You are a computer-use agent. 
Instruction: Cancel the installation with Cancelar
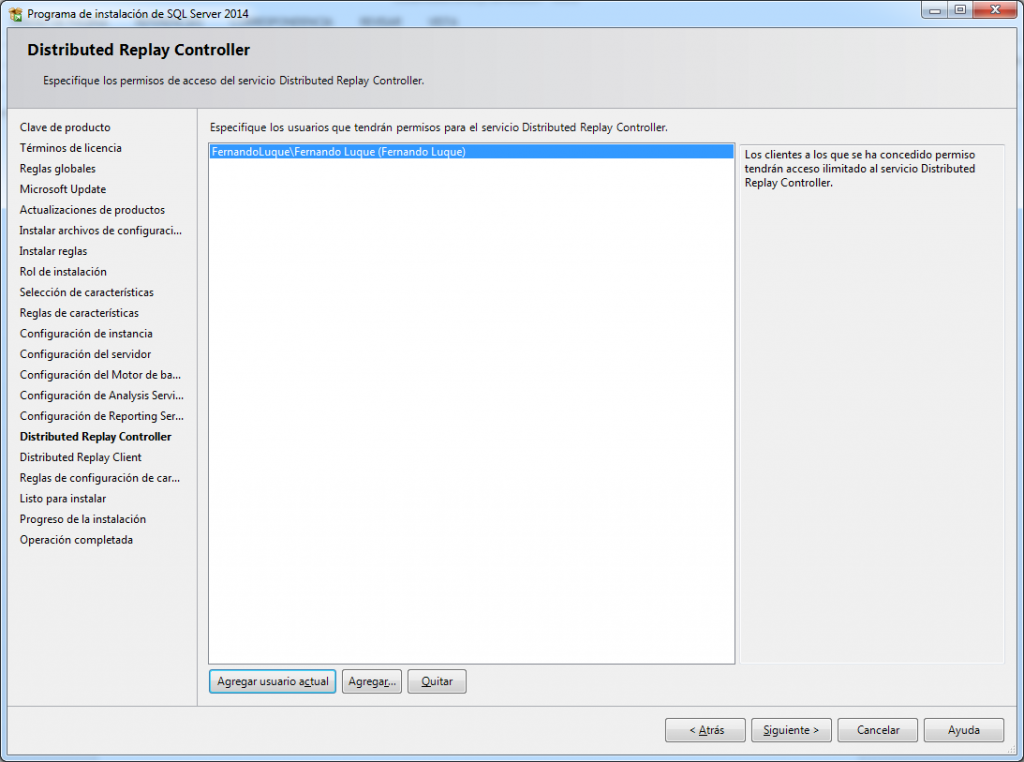(x=878, y=730)
